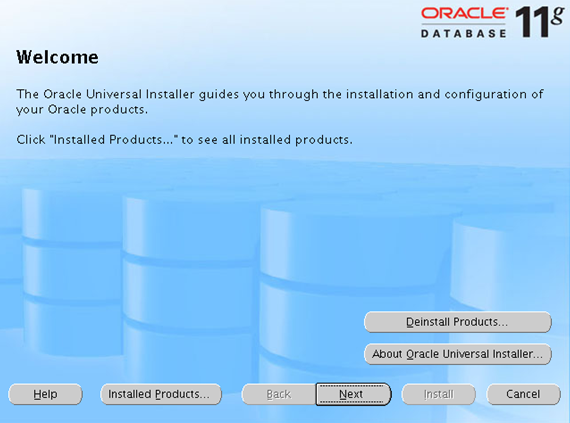This screenshot has height=423, width=570.
Task: Click the paragraph describing Oracle Universal Installer
Action: coord(280,102)
